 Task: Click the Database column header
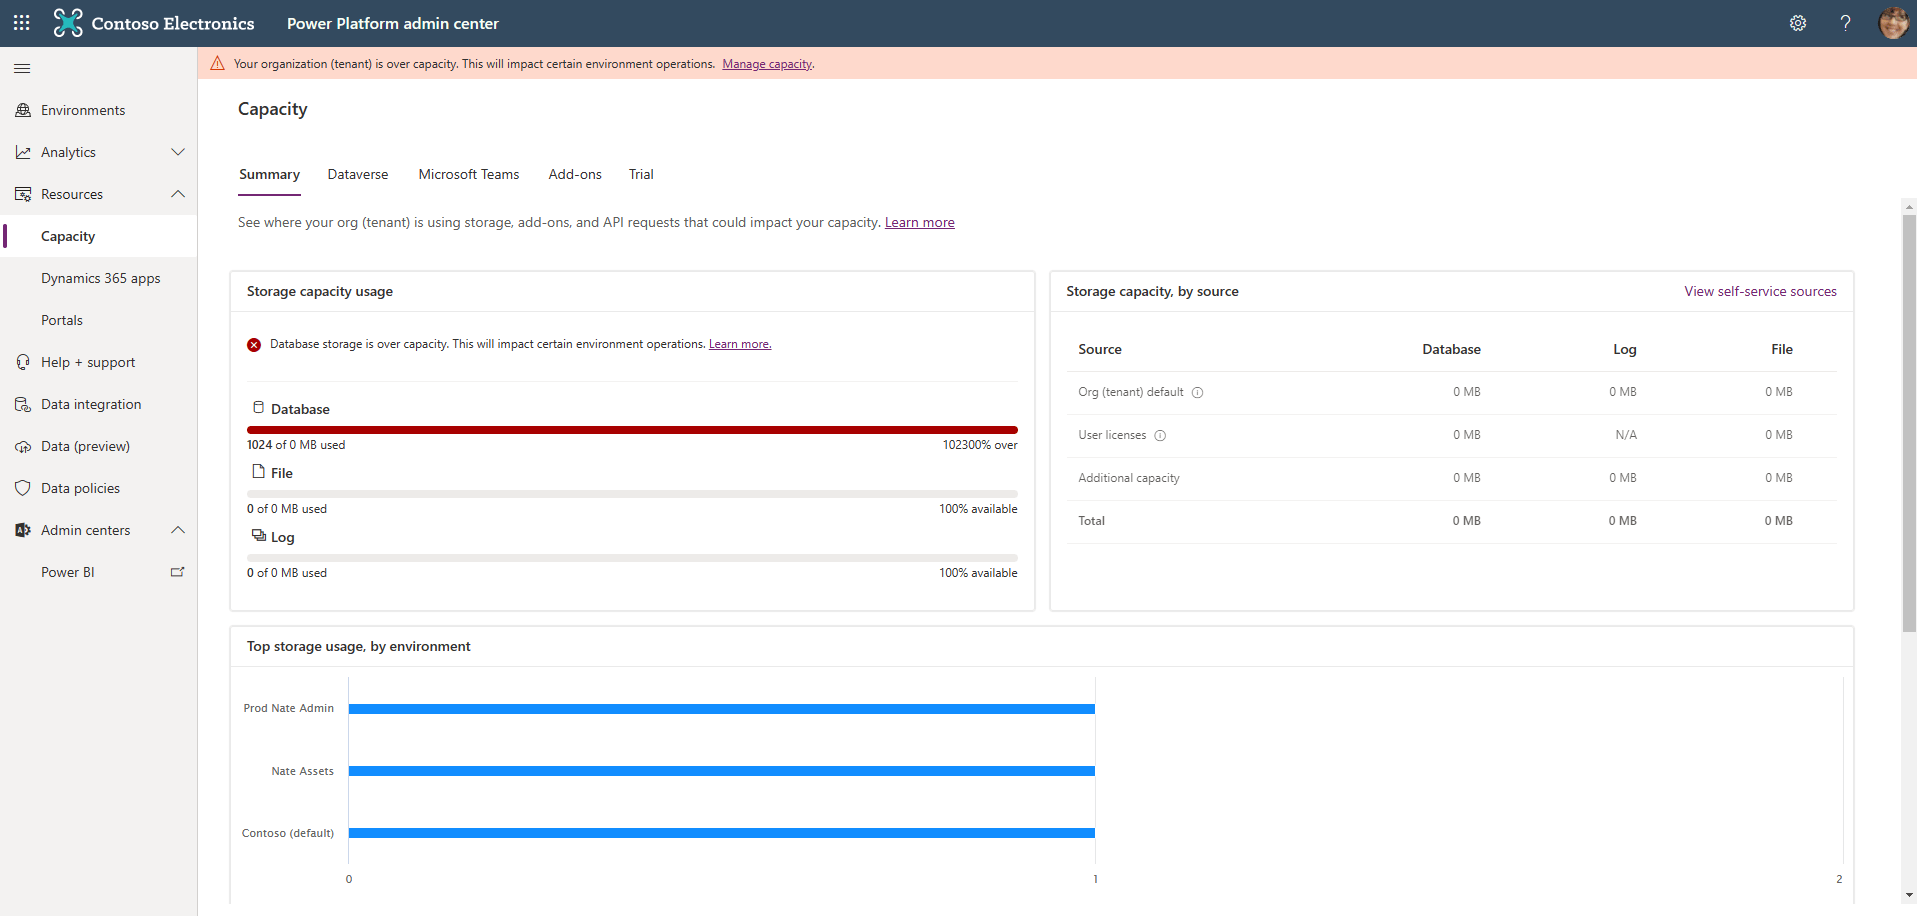[x=1451, y=349]
